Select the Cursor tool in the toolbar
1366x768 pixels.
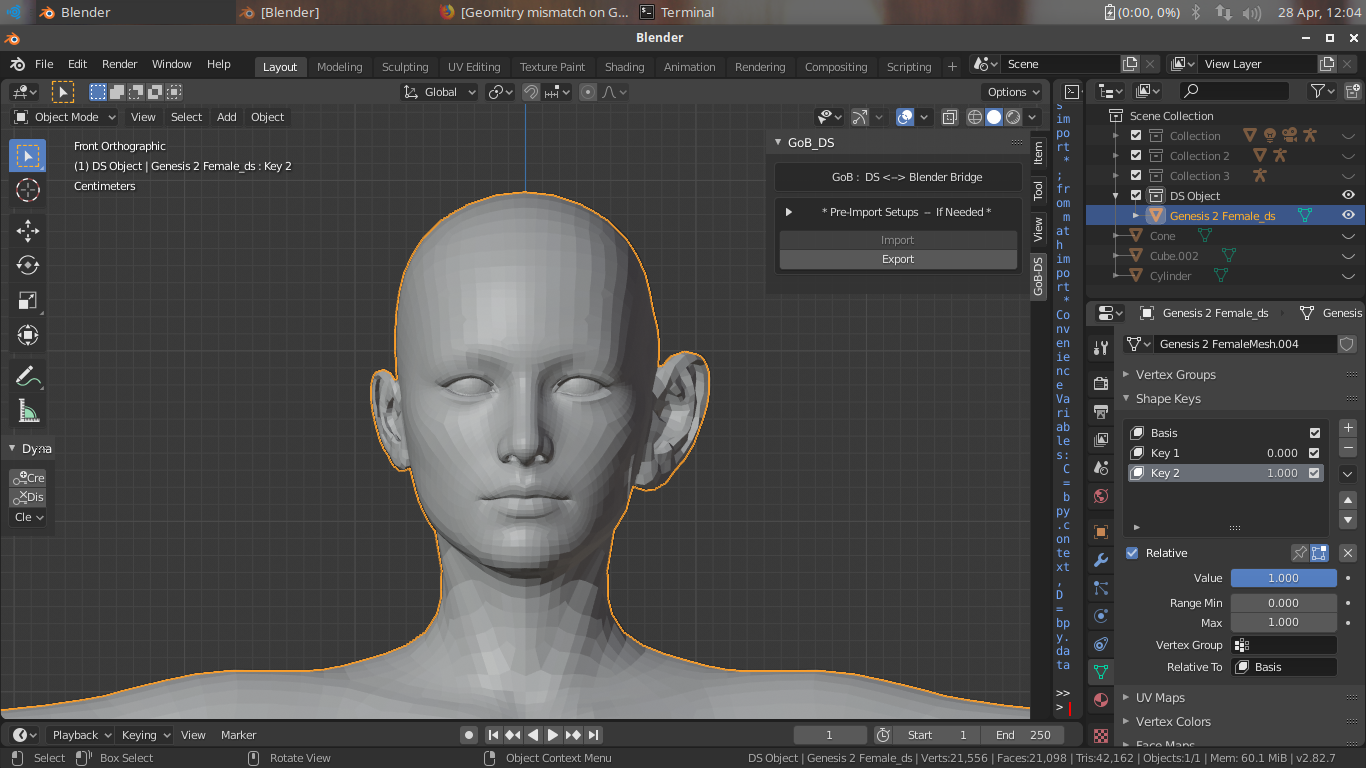coord(28,190)
